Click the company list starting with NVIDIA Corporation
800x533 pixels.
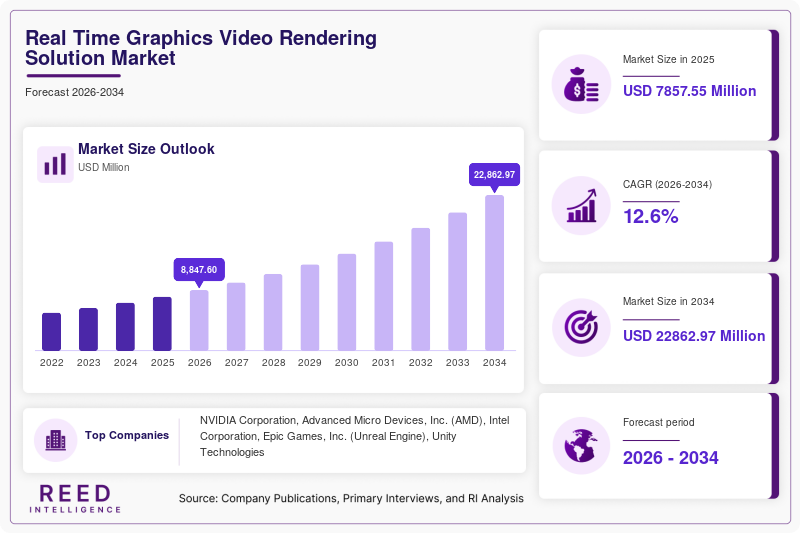point(355,436)
